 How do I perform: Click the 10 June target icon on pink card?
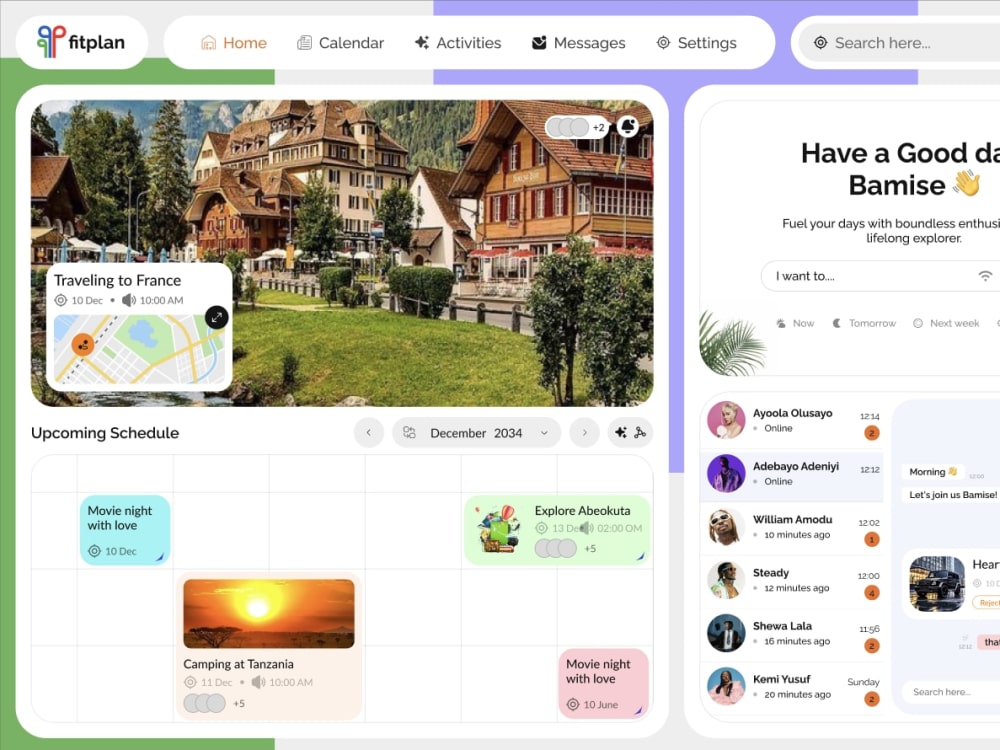(573, 704)
